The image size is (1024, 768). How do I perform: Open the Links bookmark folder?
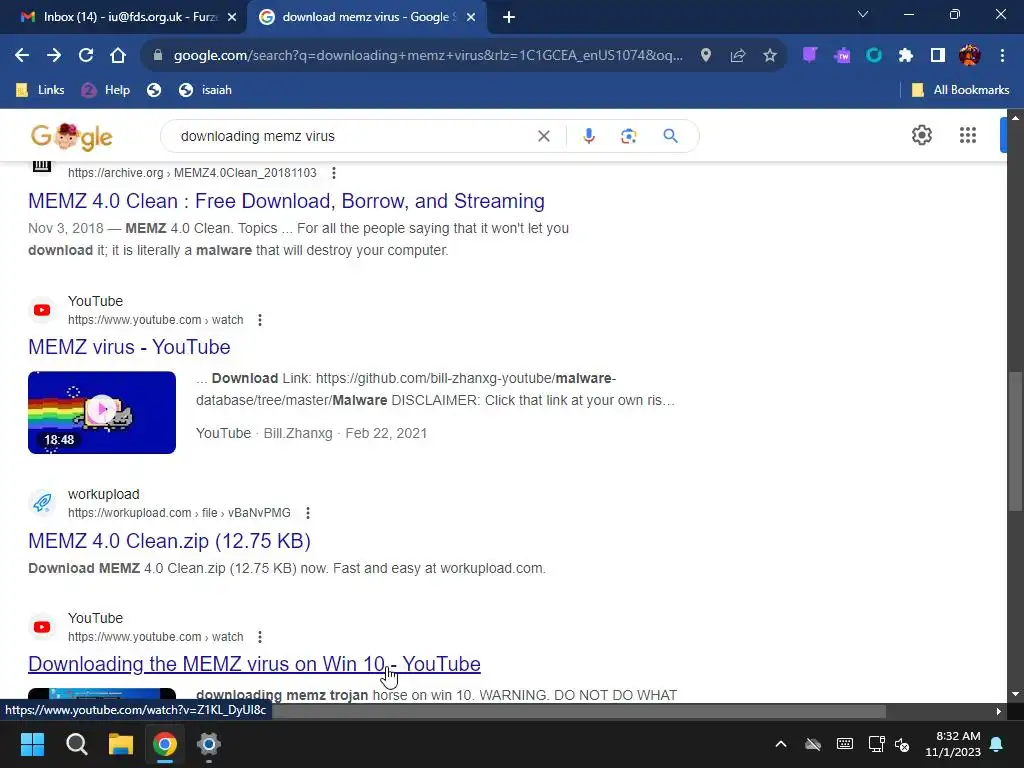point(40,90)
